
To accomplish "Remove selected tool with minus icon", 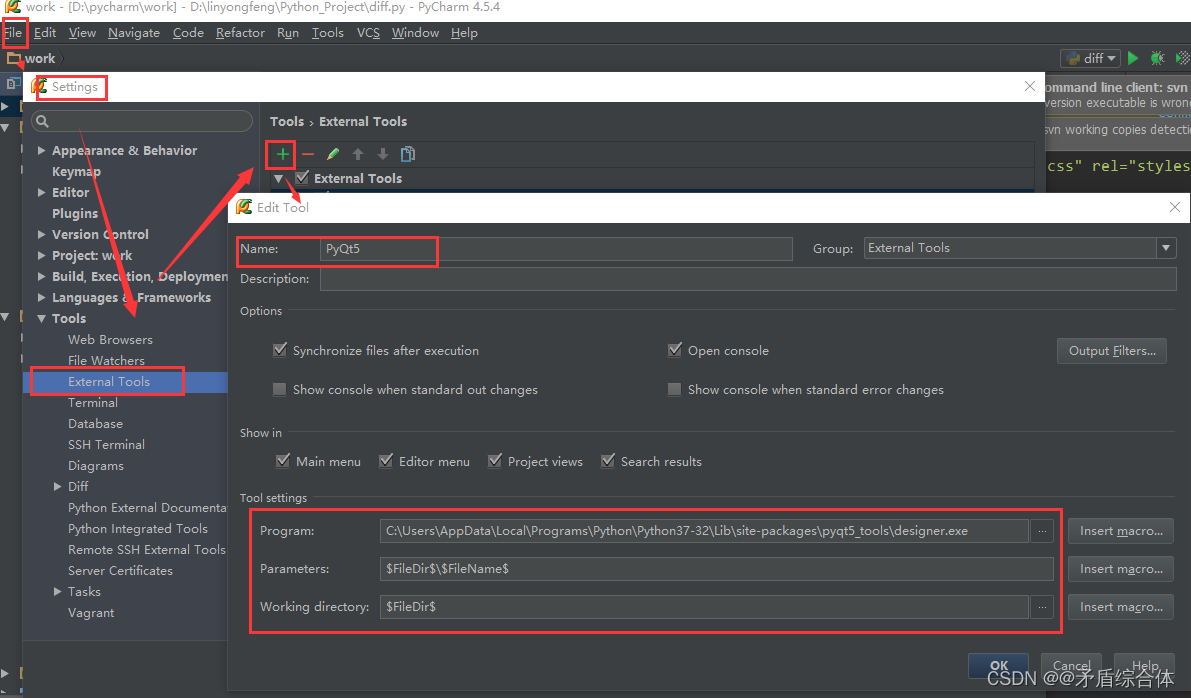I will pyautogui.click(x=308, y=154).
